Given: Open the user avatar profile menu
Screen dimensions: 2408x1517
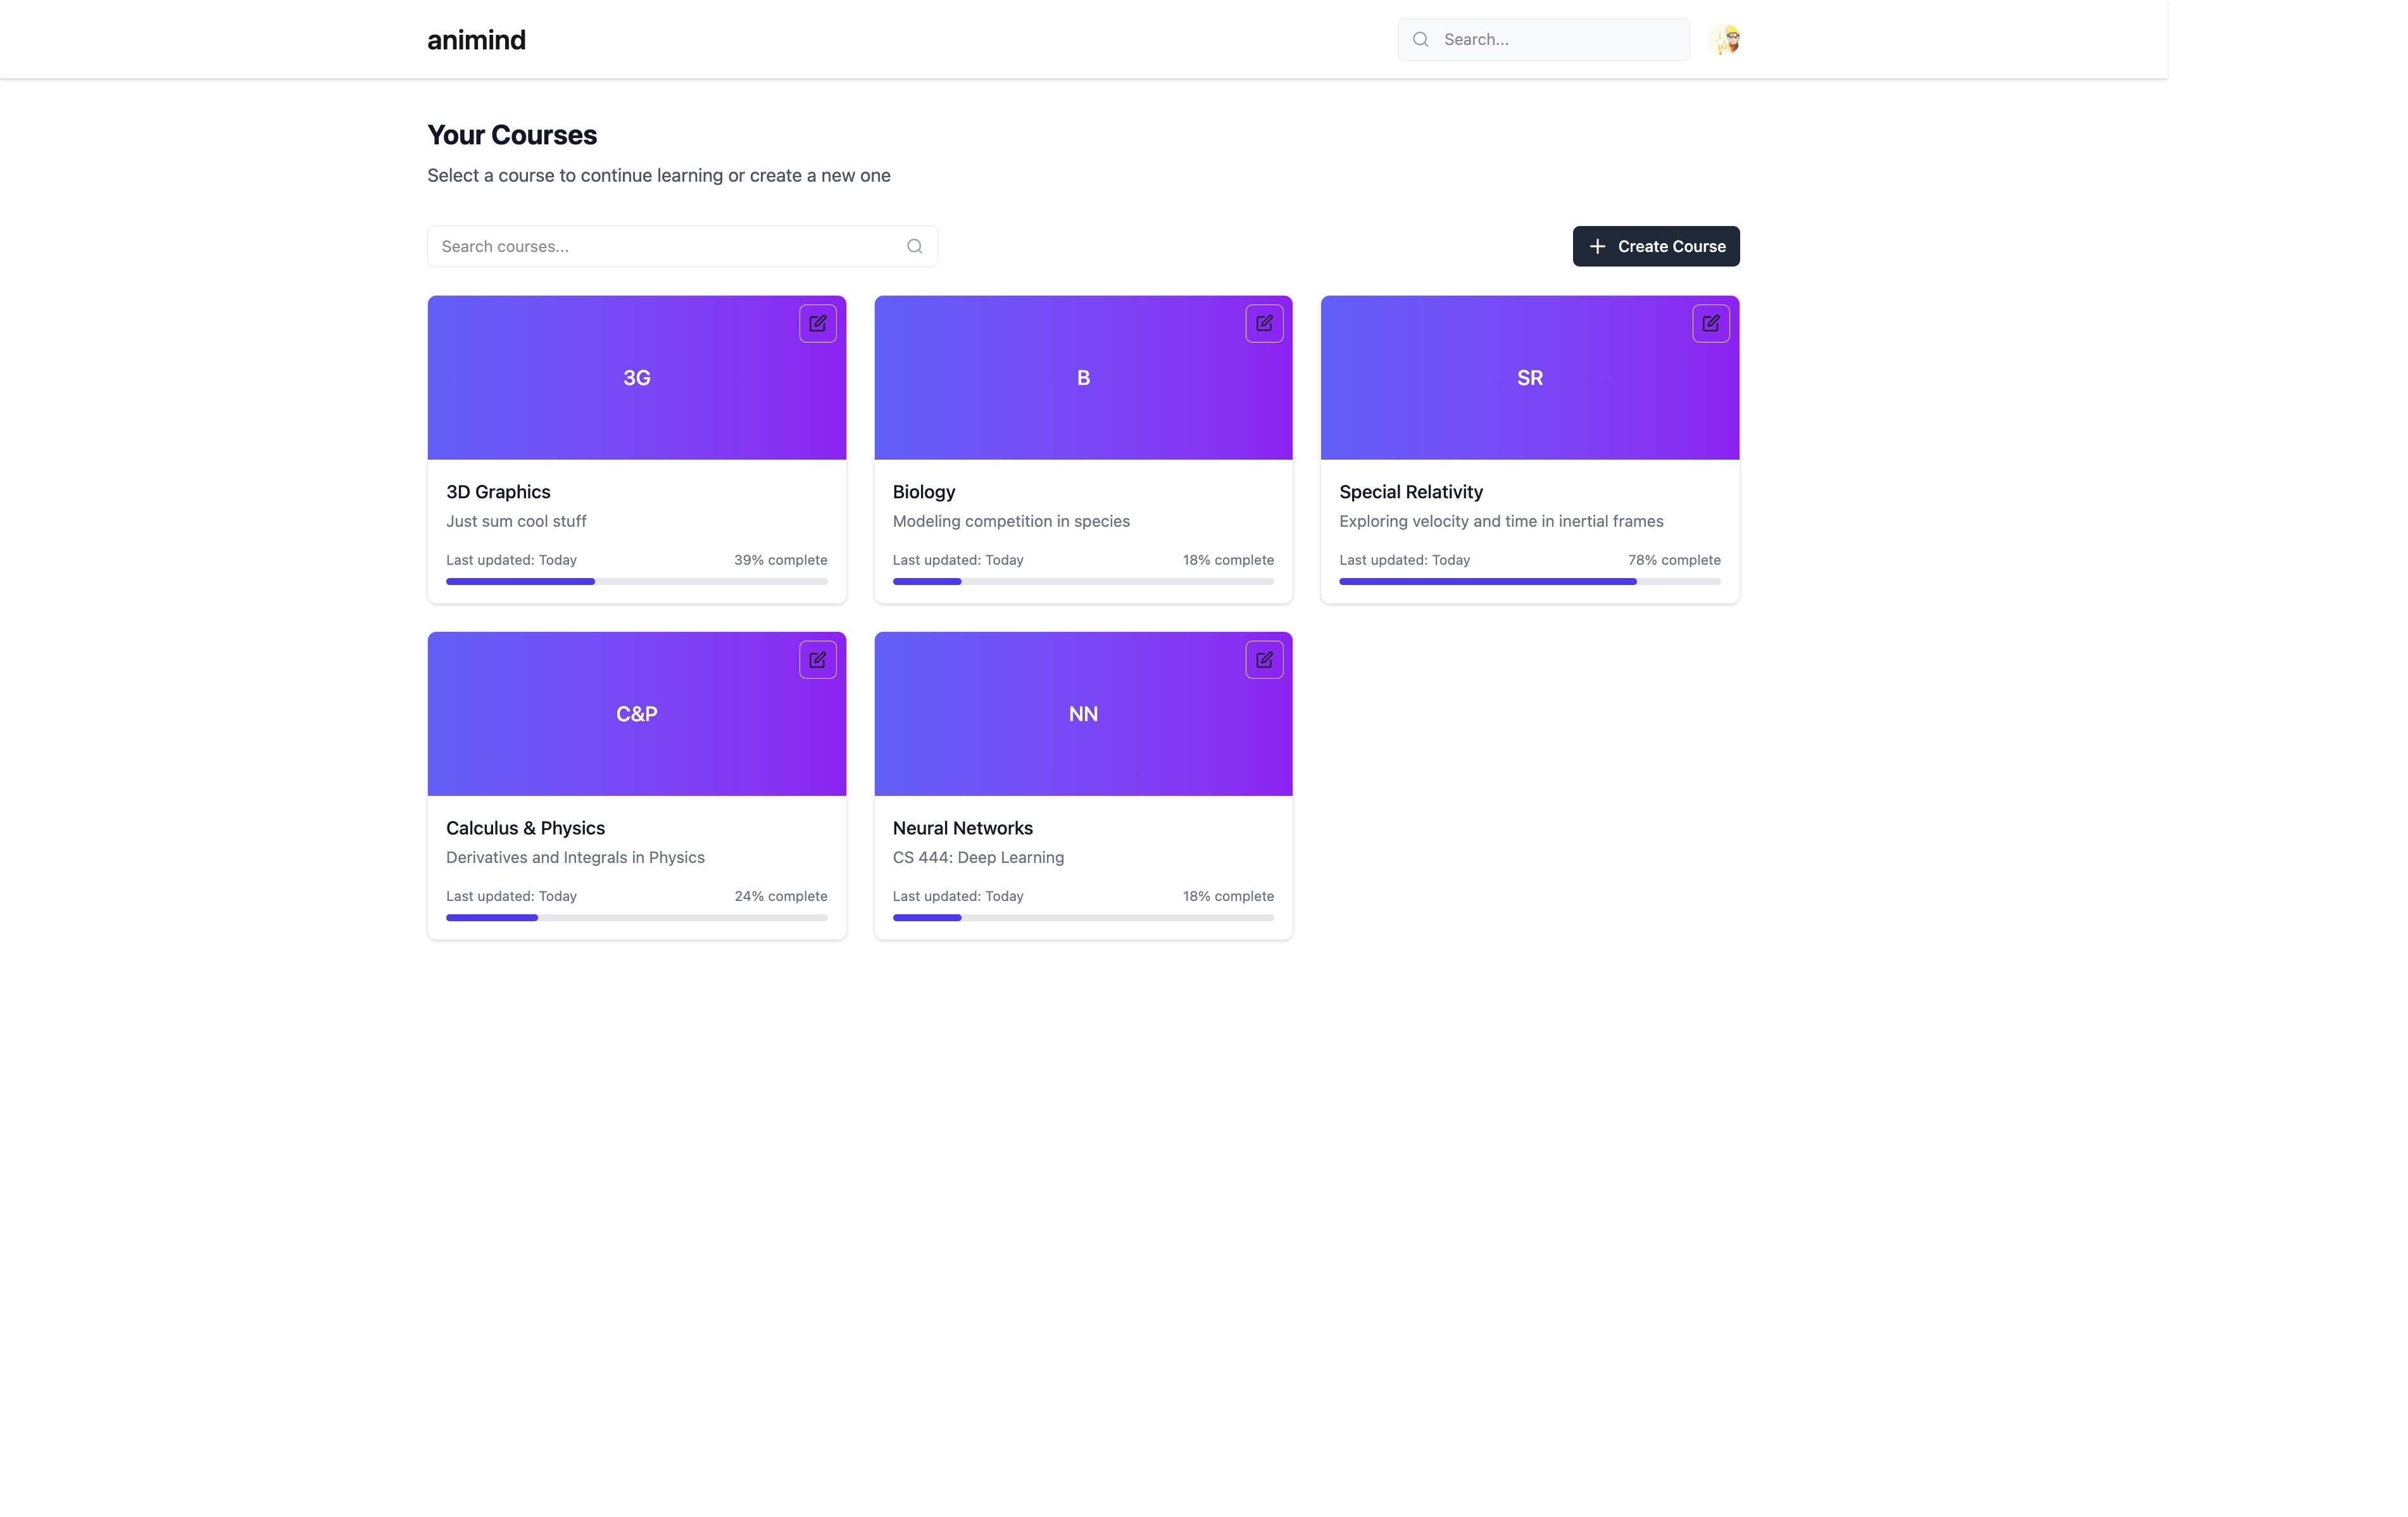Looking at the screenshot, I should click(1725, 40).
